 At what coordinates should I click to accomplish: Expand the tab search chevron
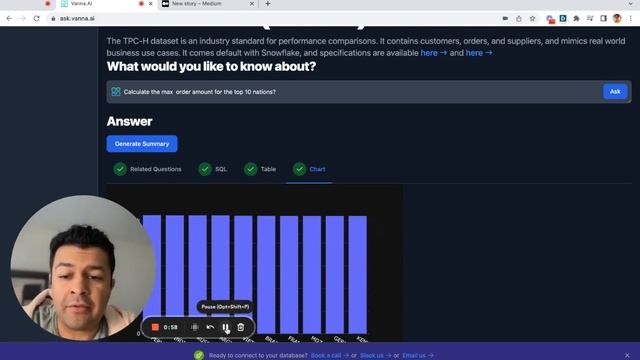pyautogui.click(x=631, y=4)
